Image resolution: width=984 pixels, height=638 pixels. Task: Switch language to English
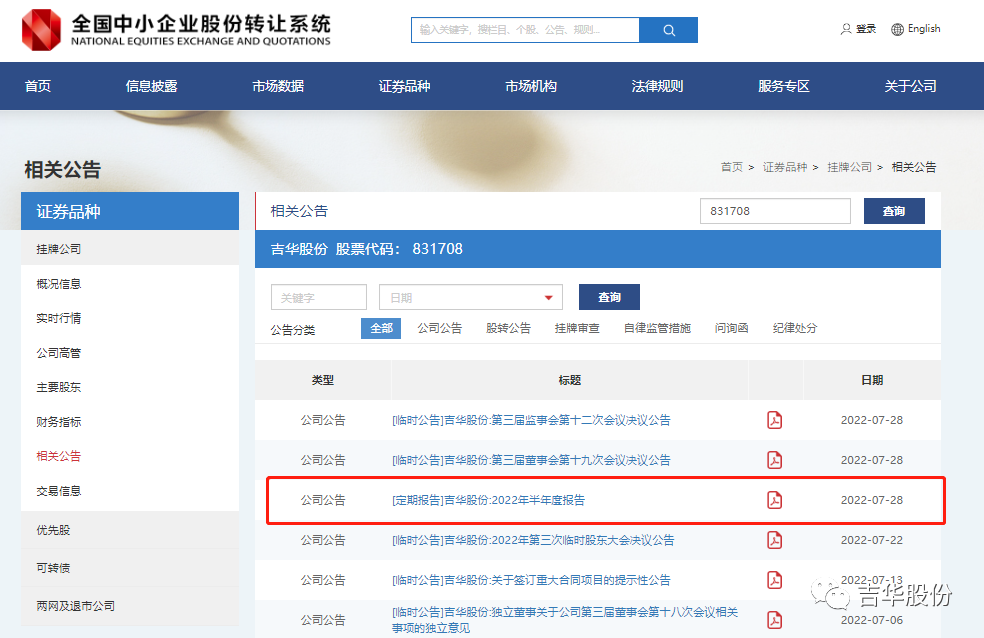pyautogui.click(x=916, y=29)
